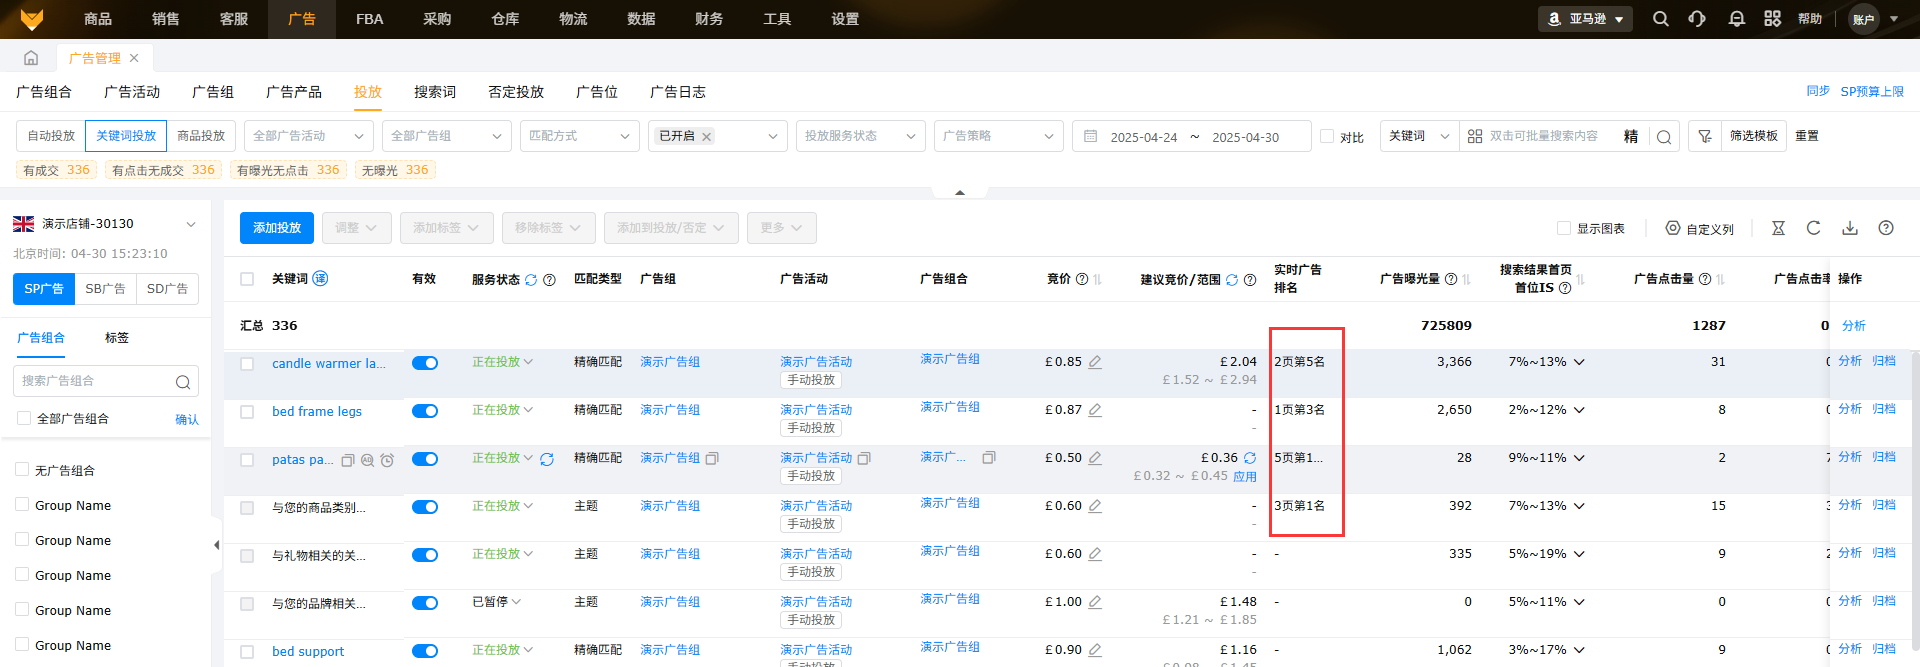Click the refresh icon in table toolbar
This screenshot has height=667, width=1920.
click(x=1813, y=228)
